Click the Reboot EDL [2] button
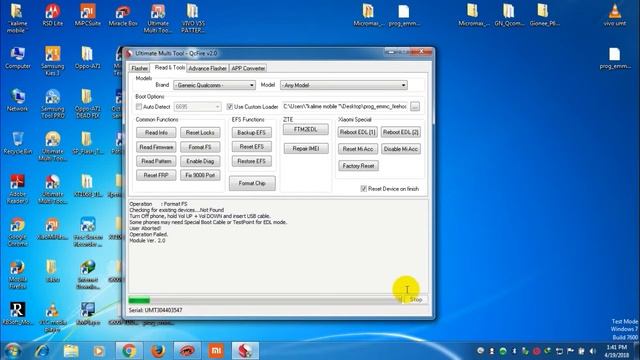This screenshot has width=640, height=360. pyautogui.click(x=401, y=132)
